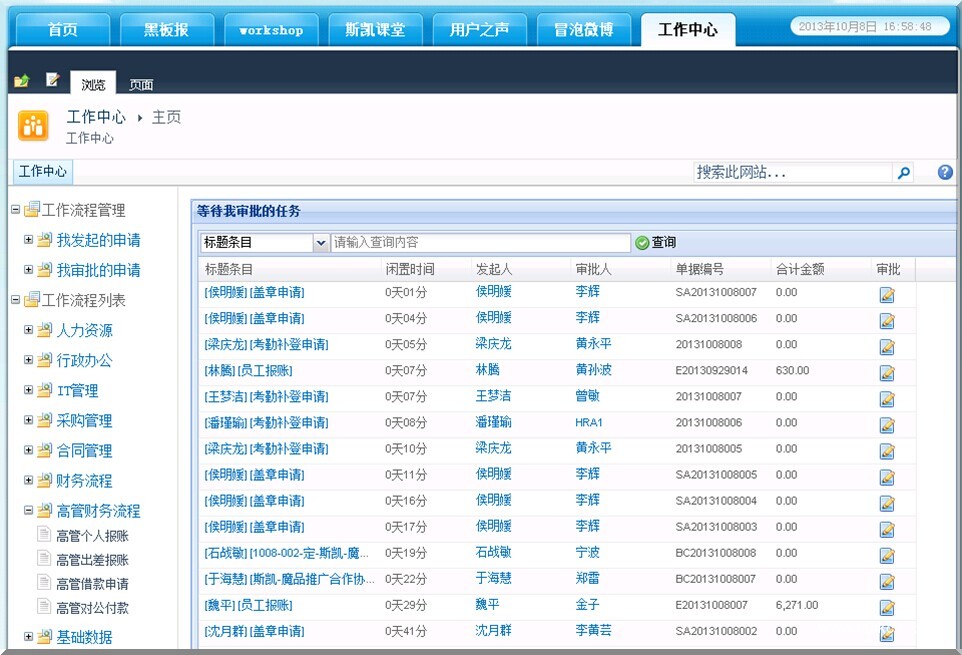962x655 pixels.
Task: Click approve icon for 林腾 员工报账 row
Action: (886, 372)
